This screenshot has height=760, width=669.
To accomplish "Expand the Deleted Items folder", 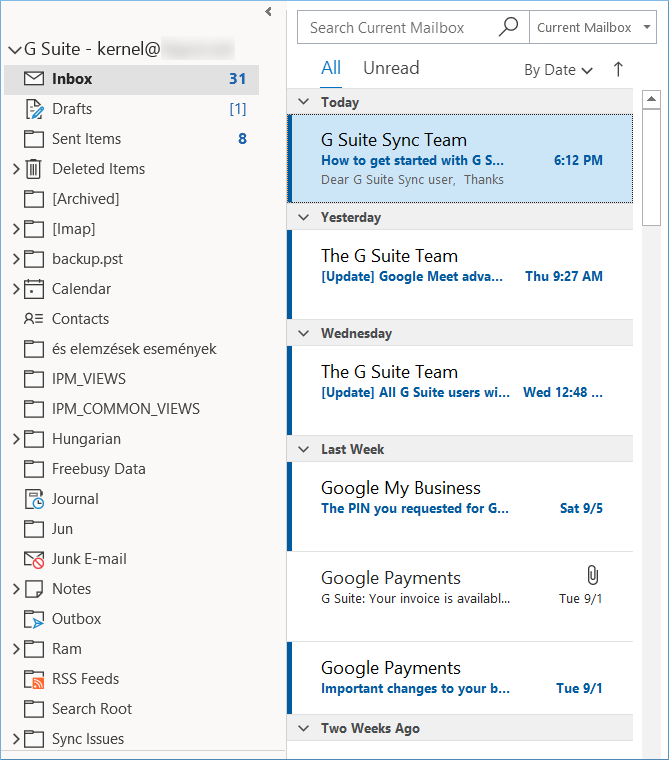I will (16, 169).
